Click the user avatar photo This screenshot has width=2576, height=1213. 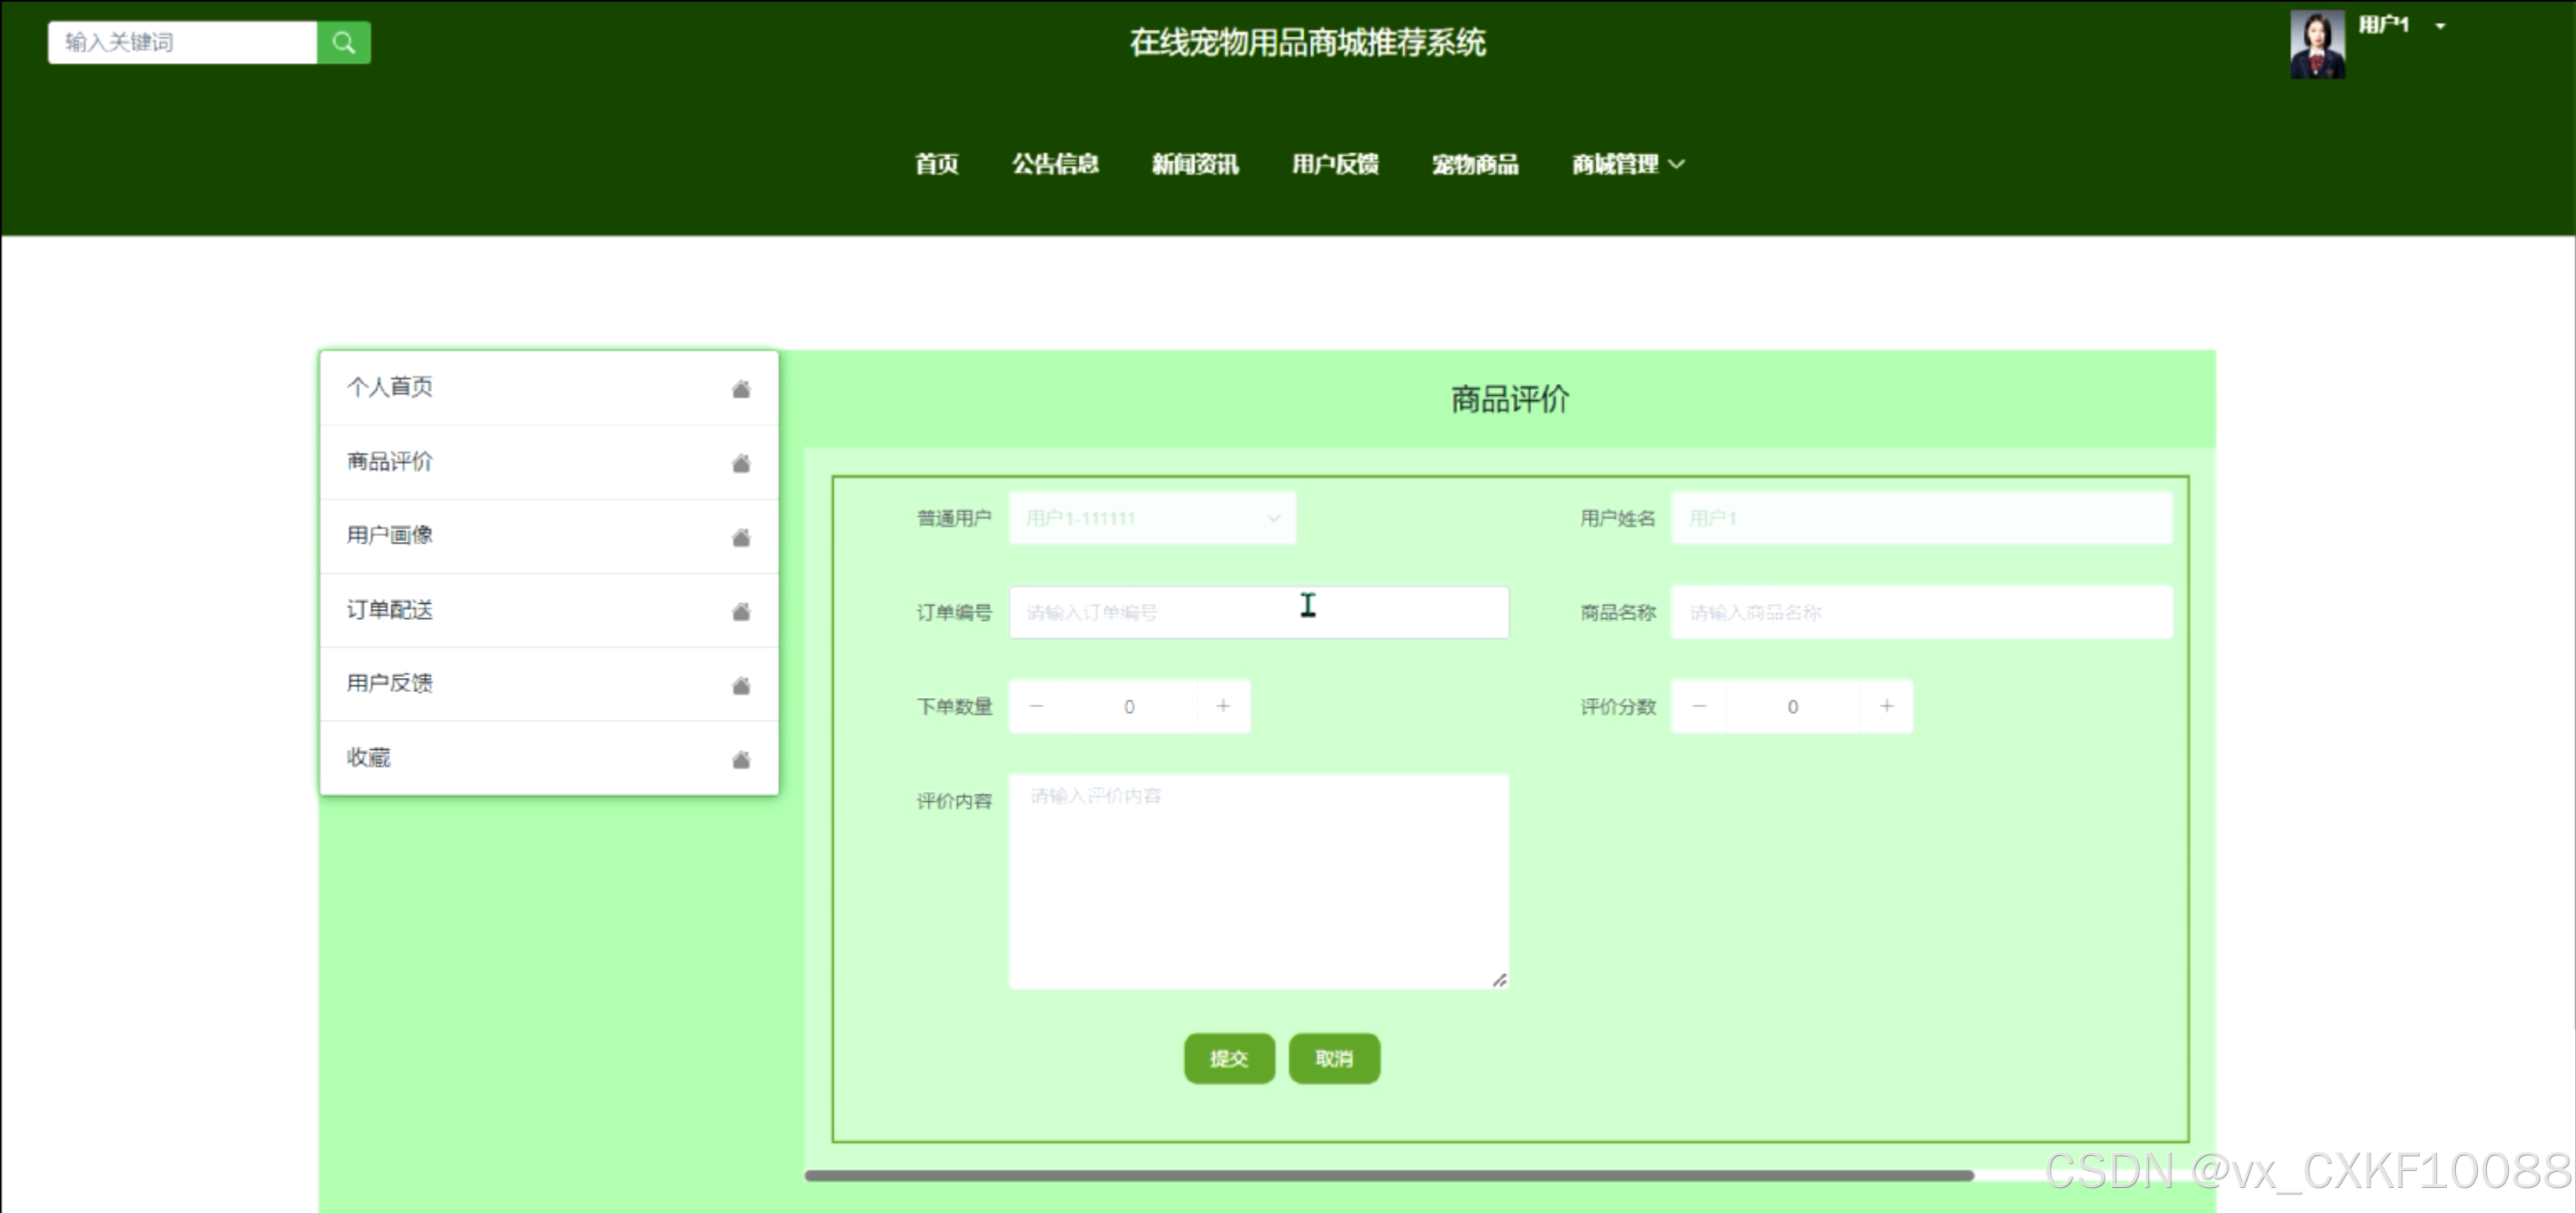pos(2316,44)
